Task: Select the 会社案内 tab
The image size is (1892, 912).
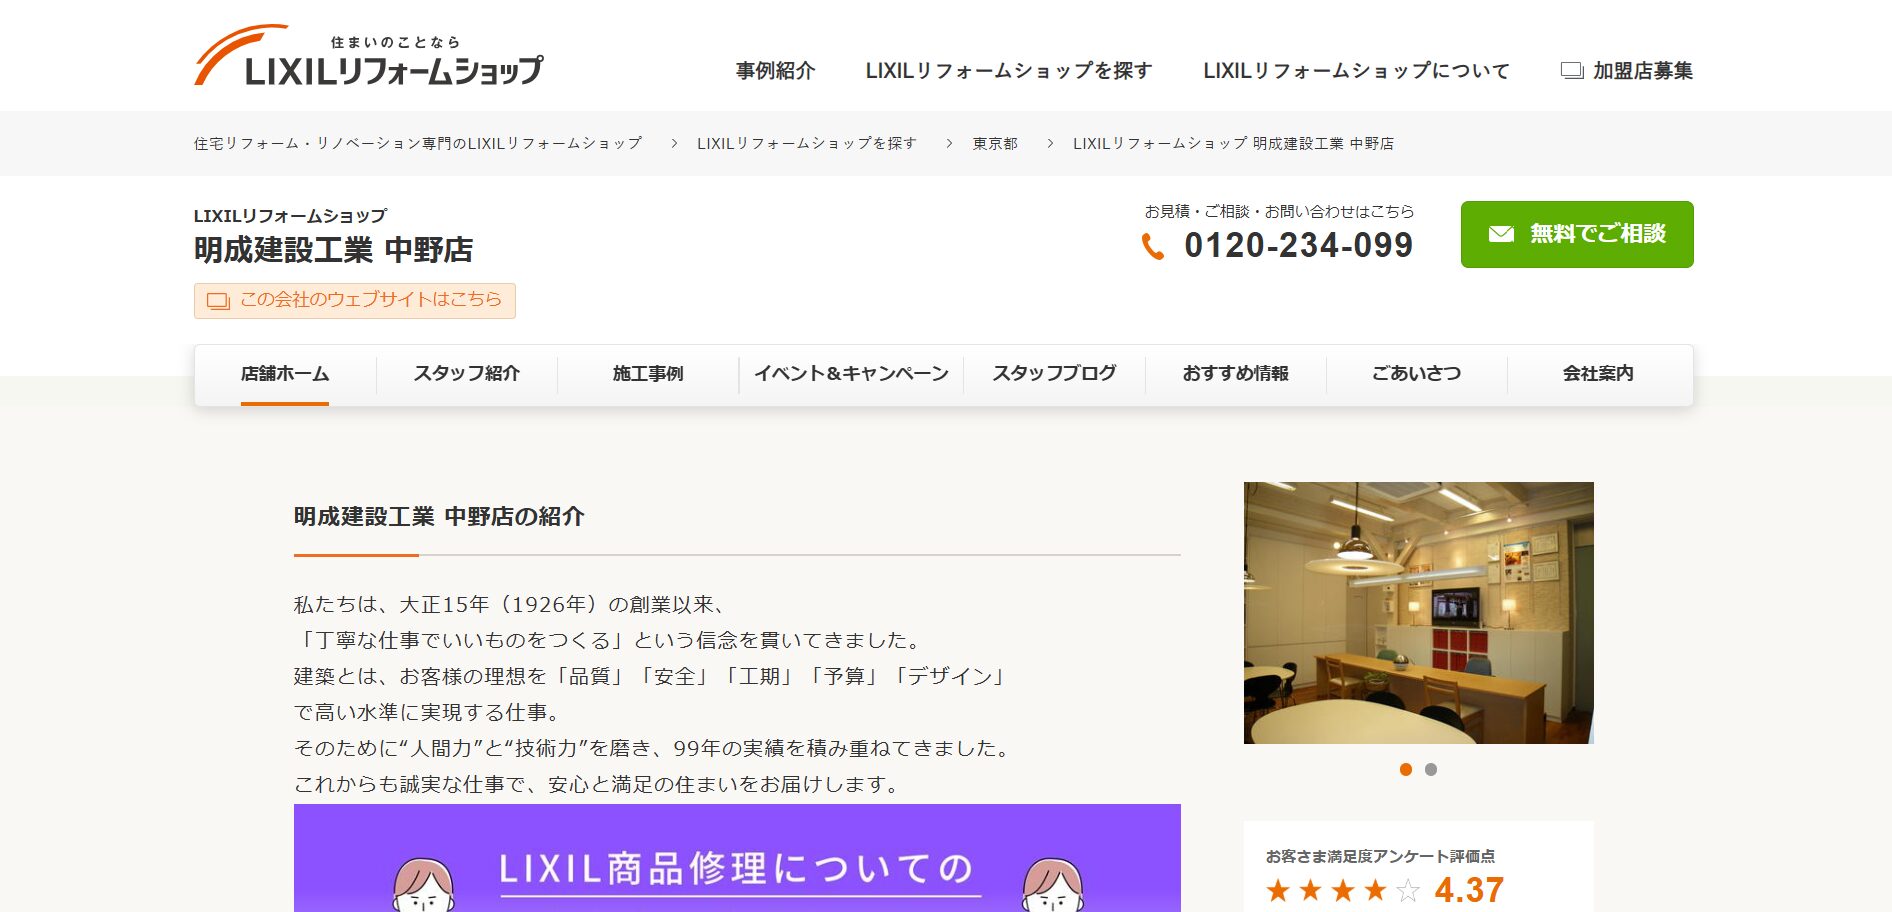Action: [x=1597, y=374]
